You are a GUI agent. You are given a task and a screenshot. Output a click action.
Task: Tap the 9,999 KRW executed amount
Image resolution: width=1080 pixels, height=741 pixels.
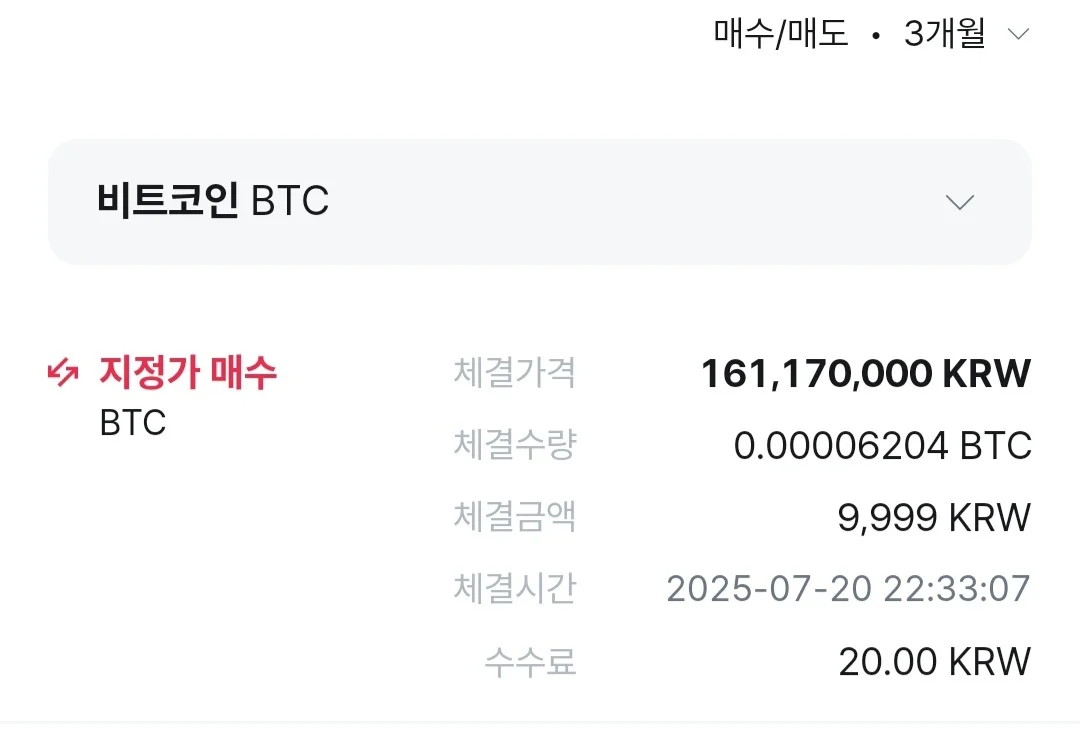pyautogui.click(x=933, y=518)
